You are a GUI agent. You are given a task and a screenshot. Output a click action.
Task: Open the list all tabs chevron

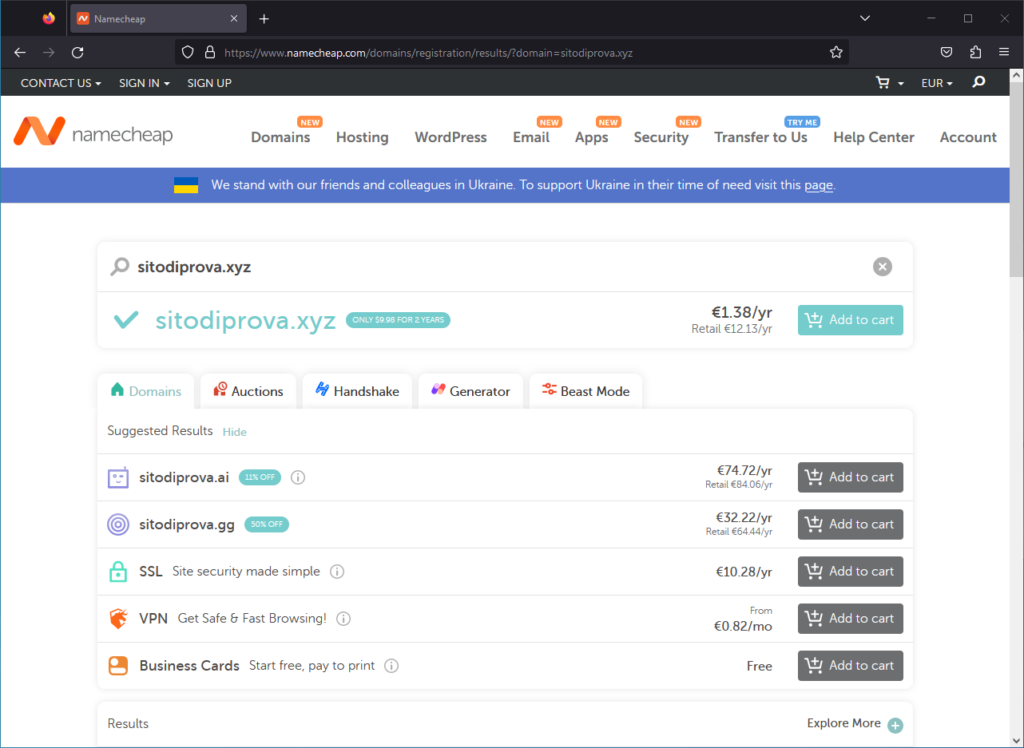[x=865, y=18]
